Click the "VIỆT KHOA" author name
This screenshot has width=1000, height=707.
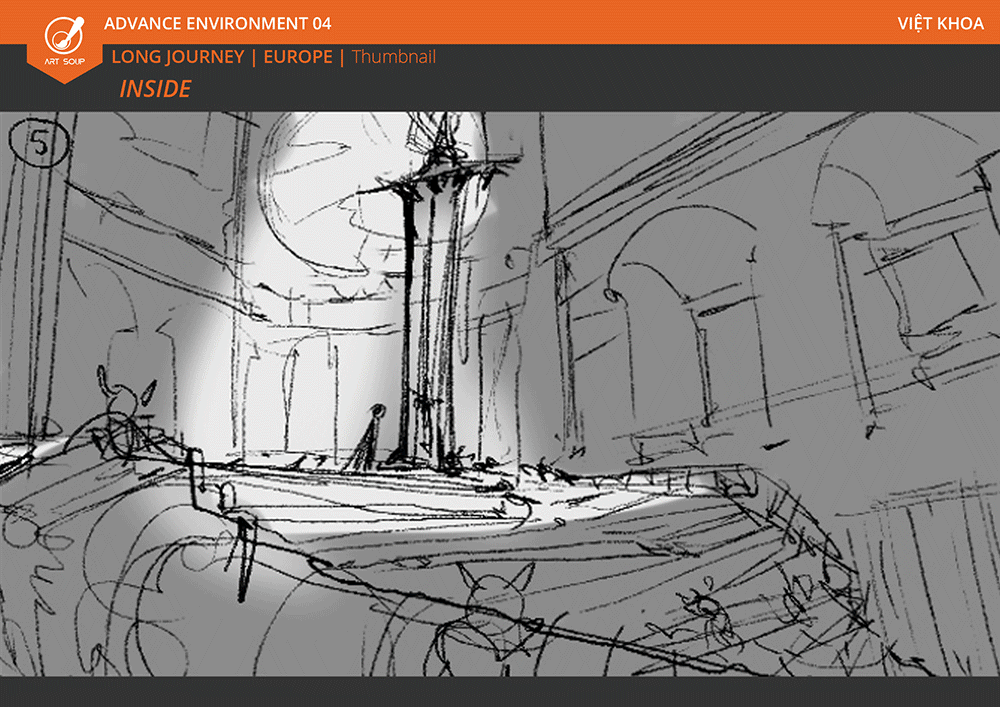[x=941, y=23]
